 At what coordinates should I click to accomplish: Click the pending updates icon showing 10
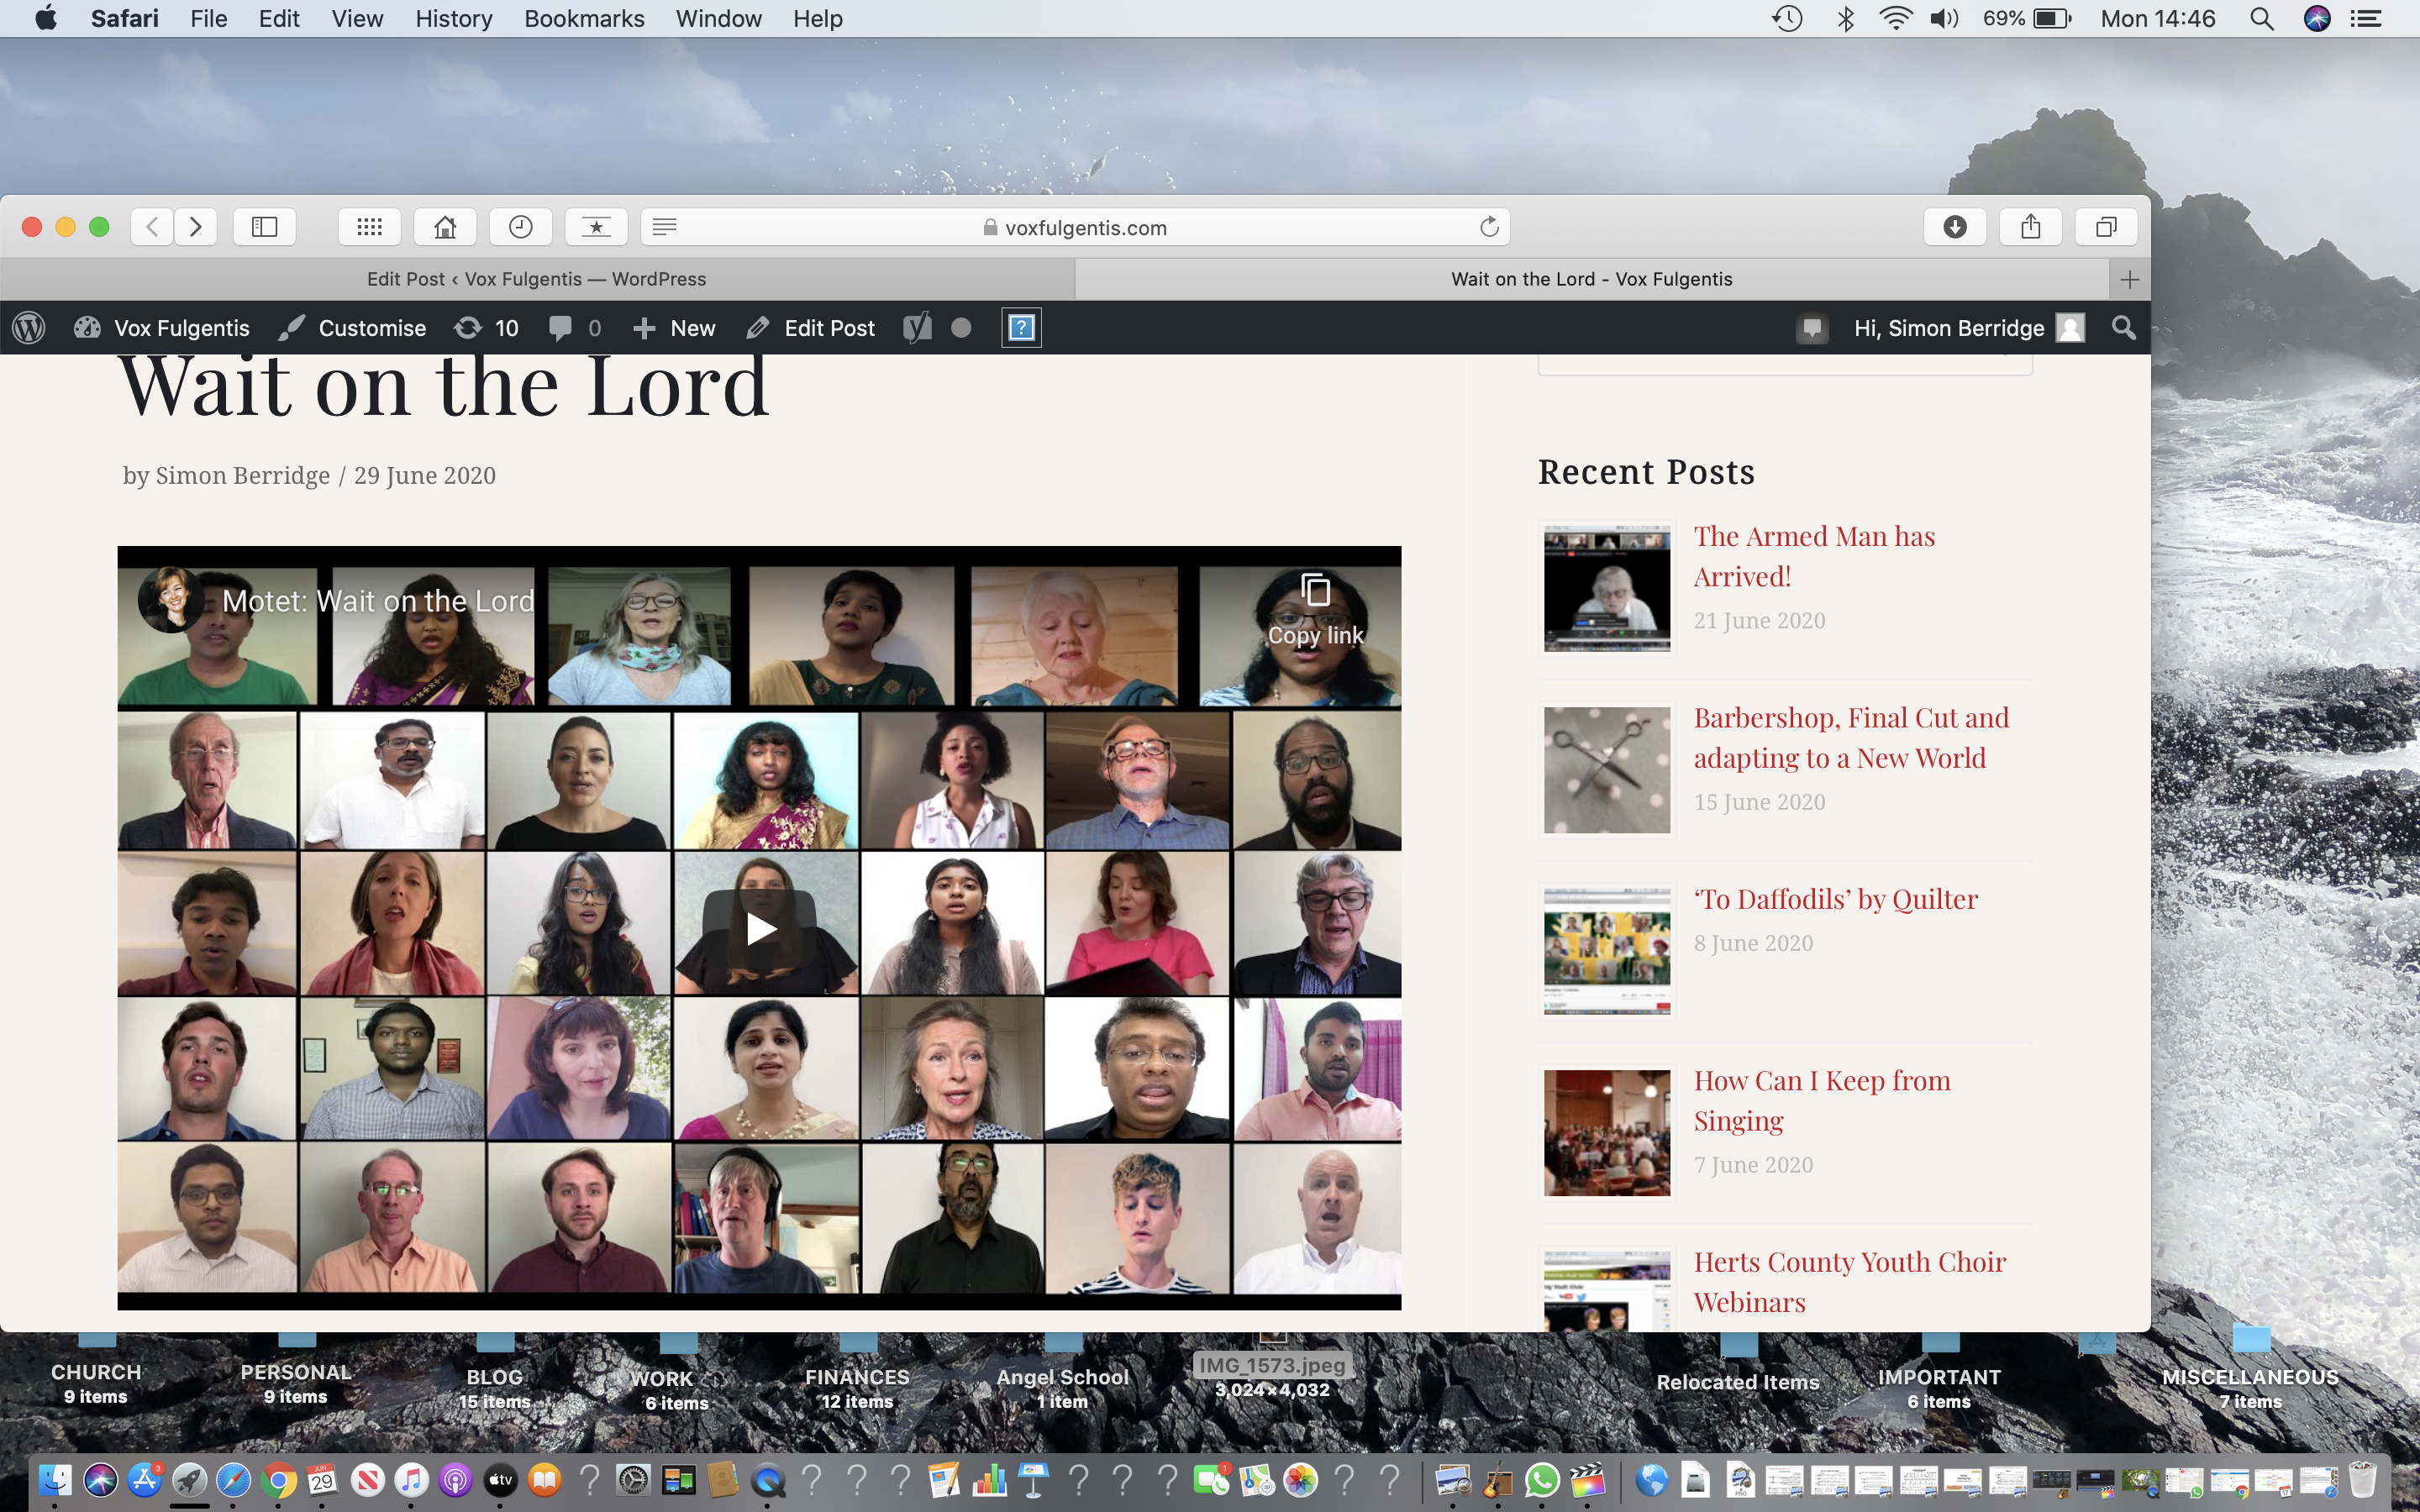[488, 328]
